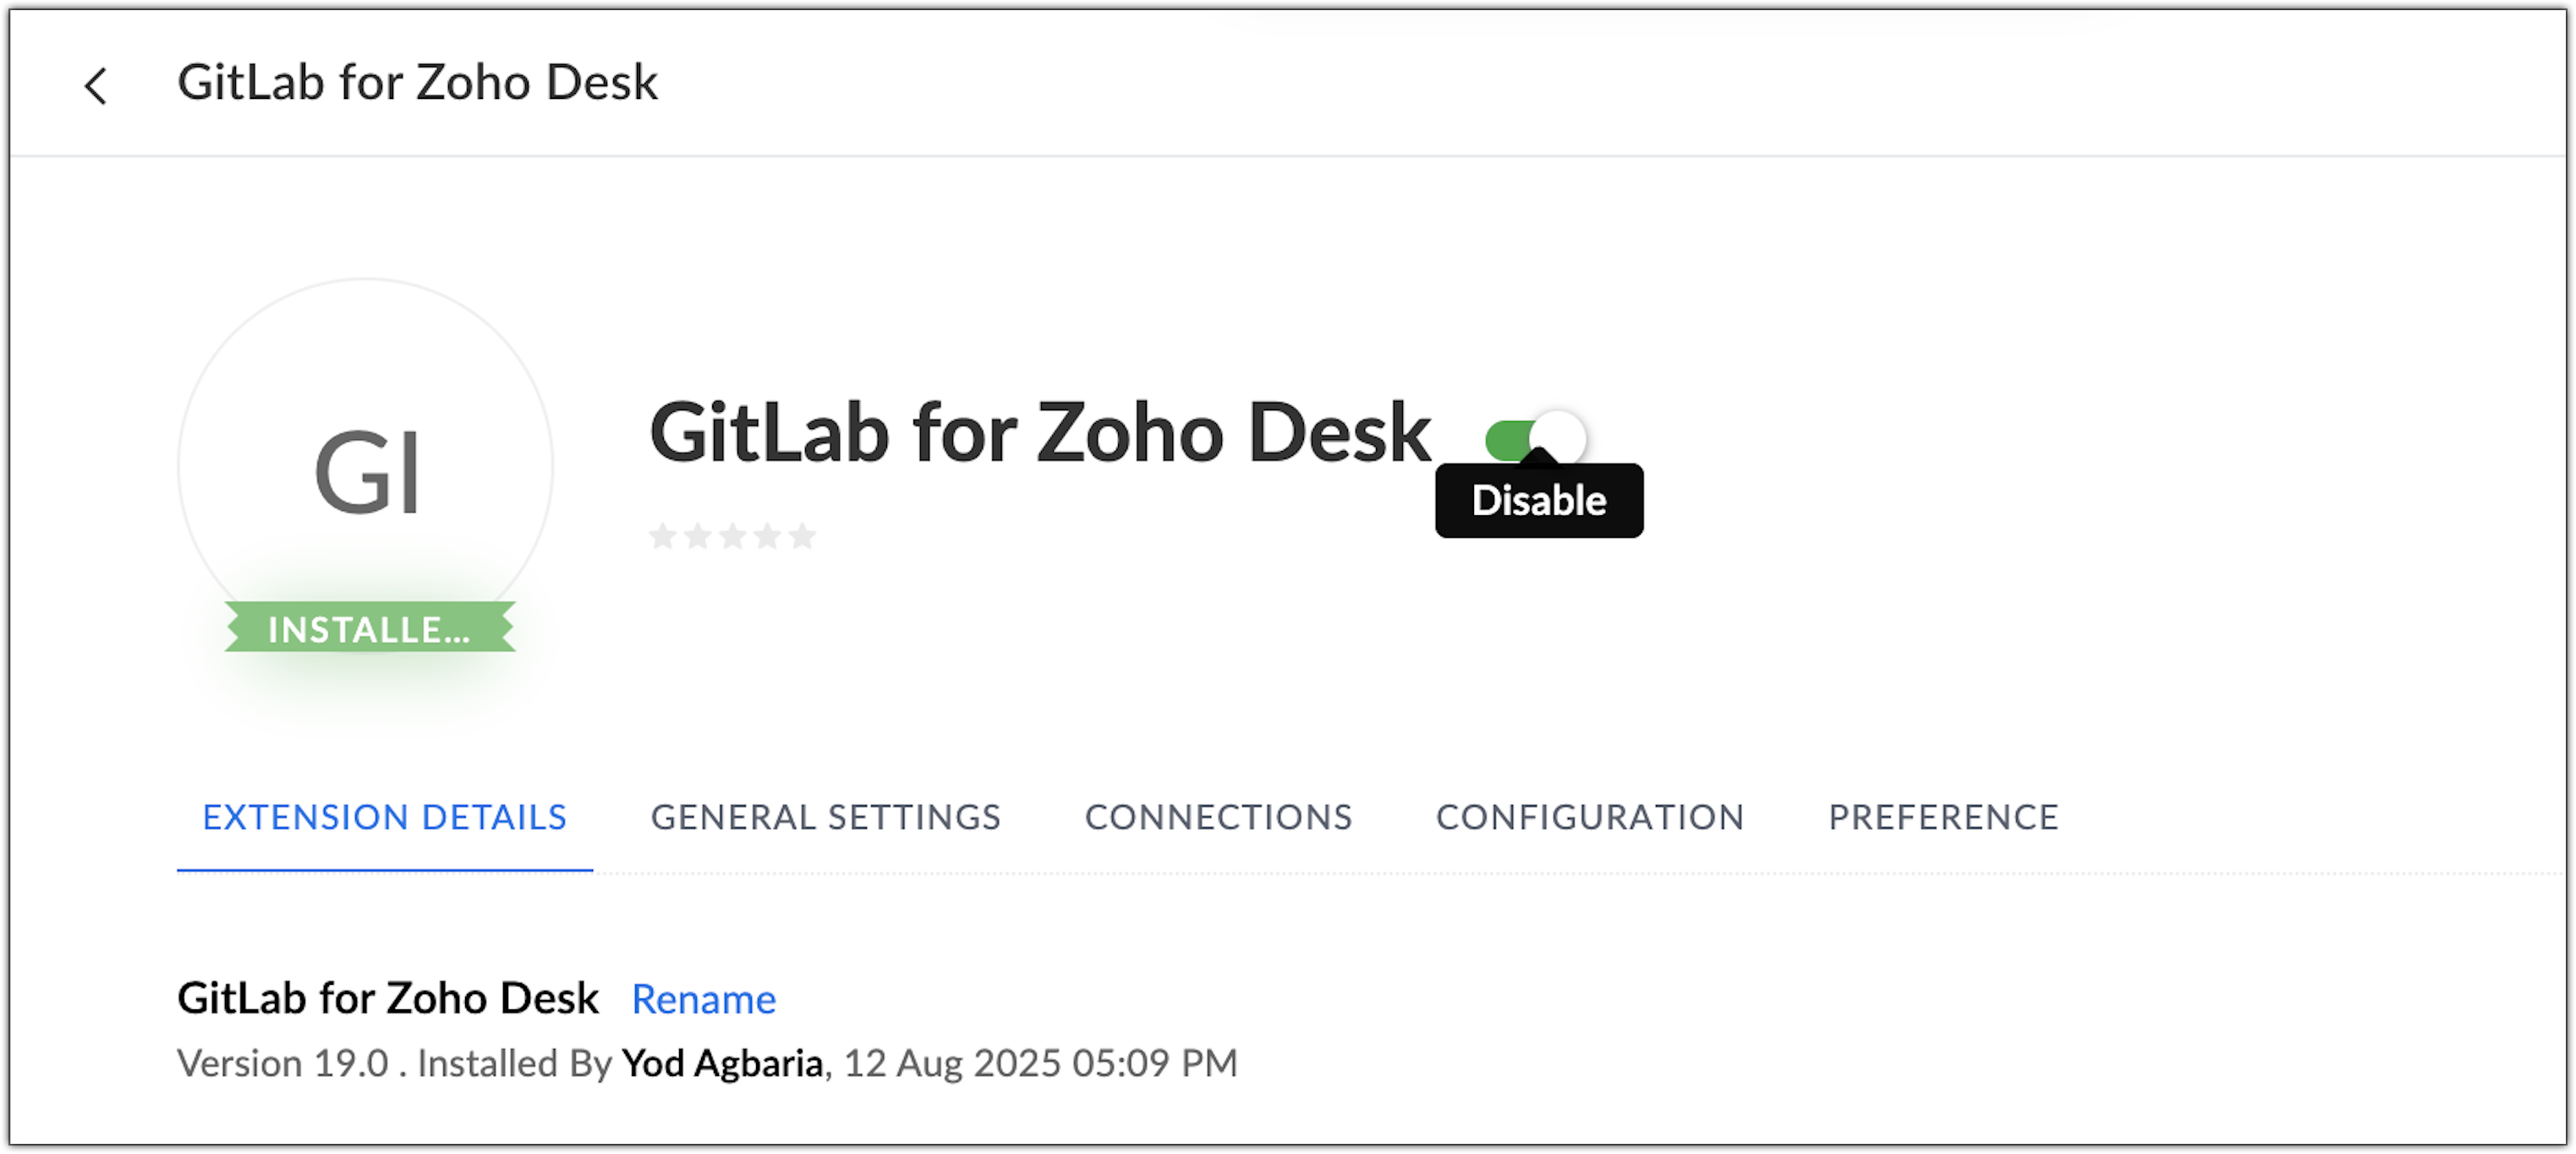Image resolution: width=2576 pixels, height=1154 pixels.
Task: Click the GI extension logo circle
Action: pos(366,466)
